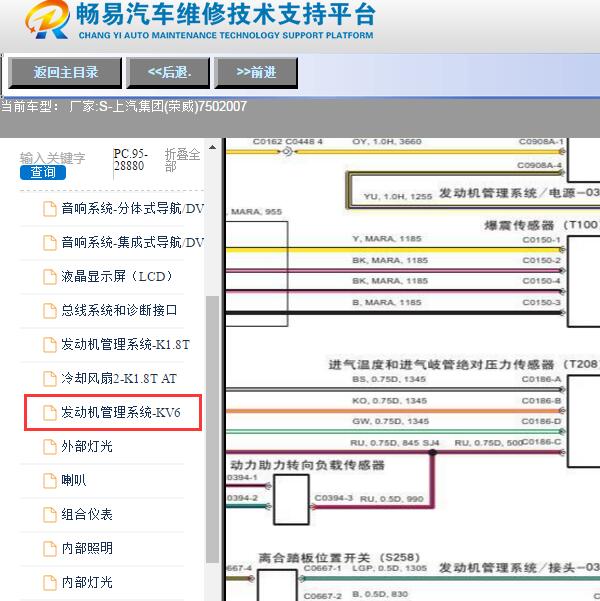Click 离合踏板位置开关 (S258) label

[x=339, y=558]
